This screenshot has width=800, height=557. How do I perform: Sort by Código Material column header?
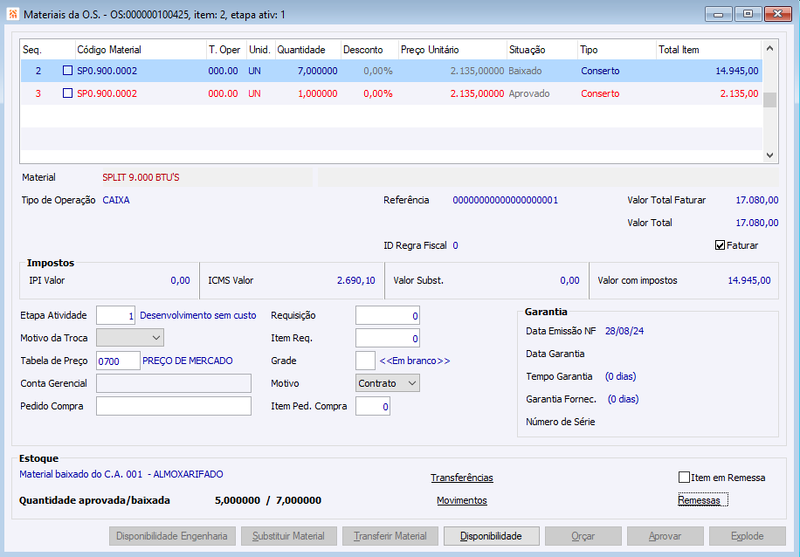click(x=141, y=49)
